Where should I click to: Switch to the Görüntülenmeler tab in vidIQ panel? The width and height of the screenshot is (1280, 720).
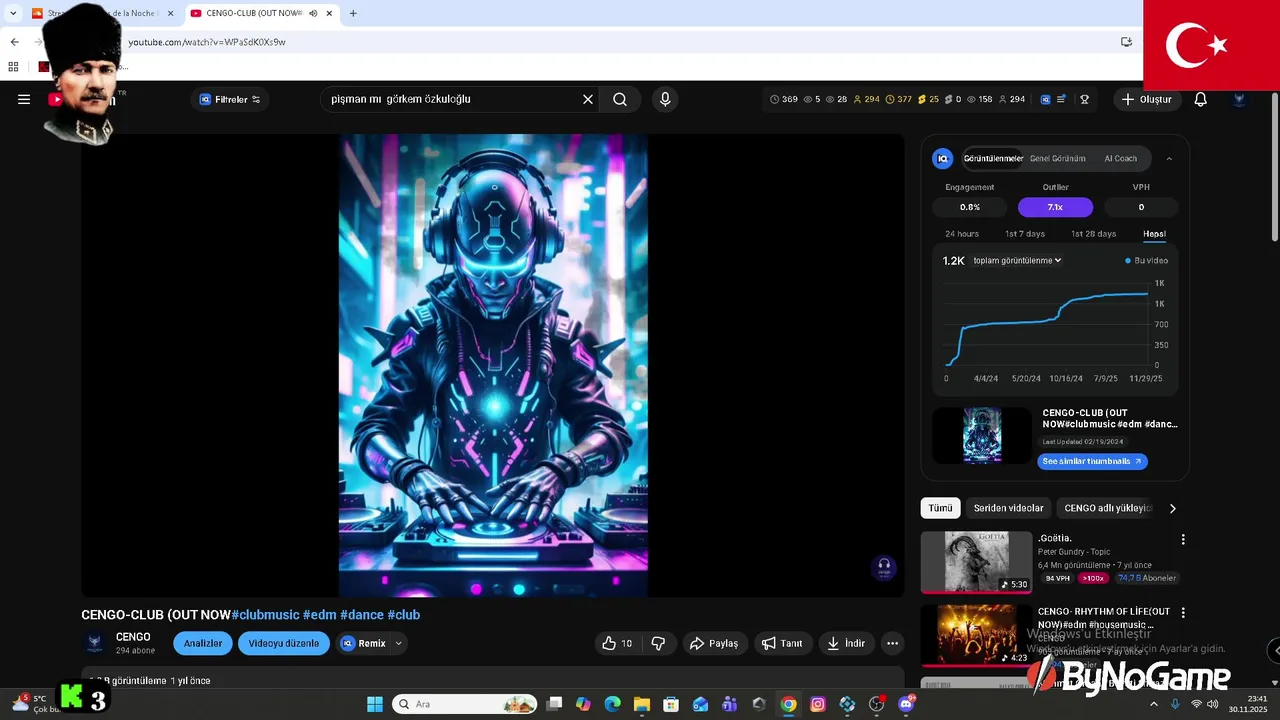pyautogui.click(x=993, y=158)
